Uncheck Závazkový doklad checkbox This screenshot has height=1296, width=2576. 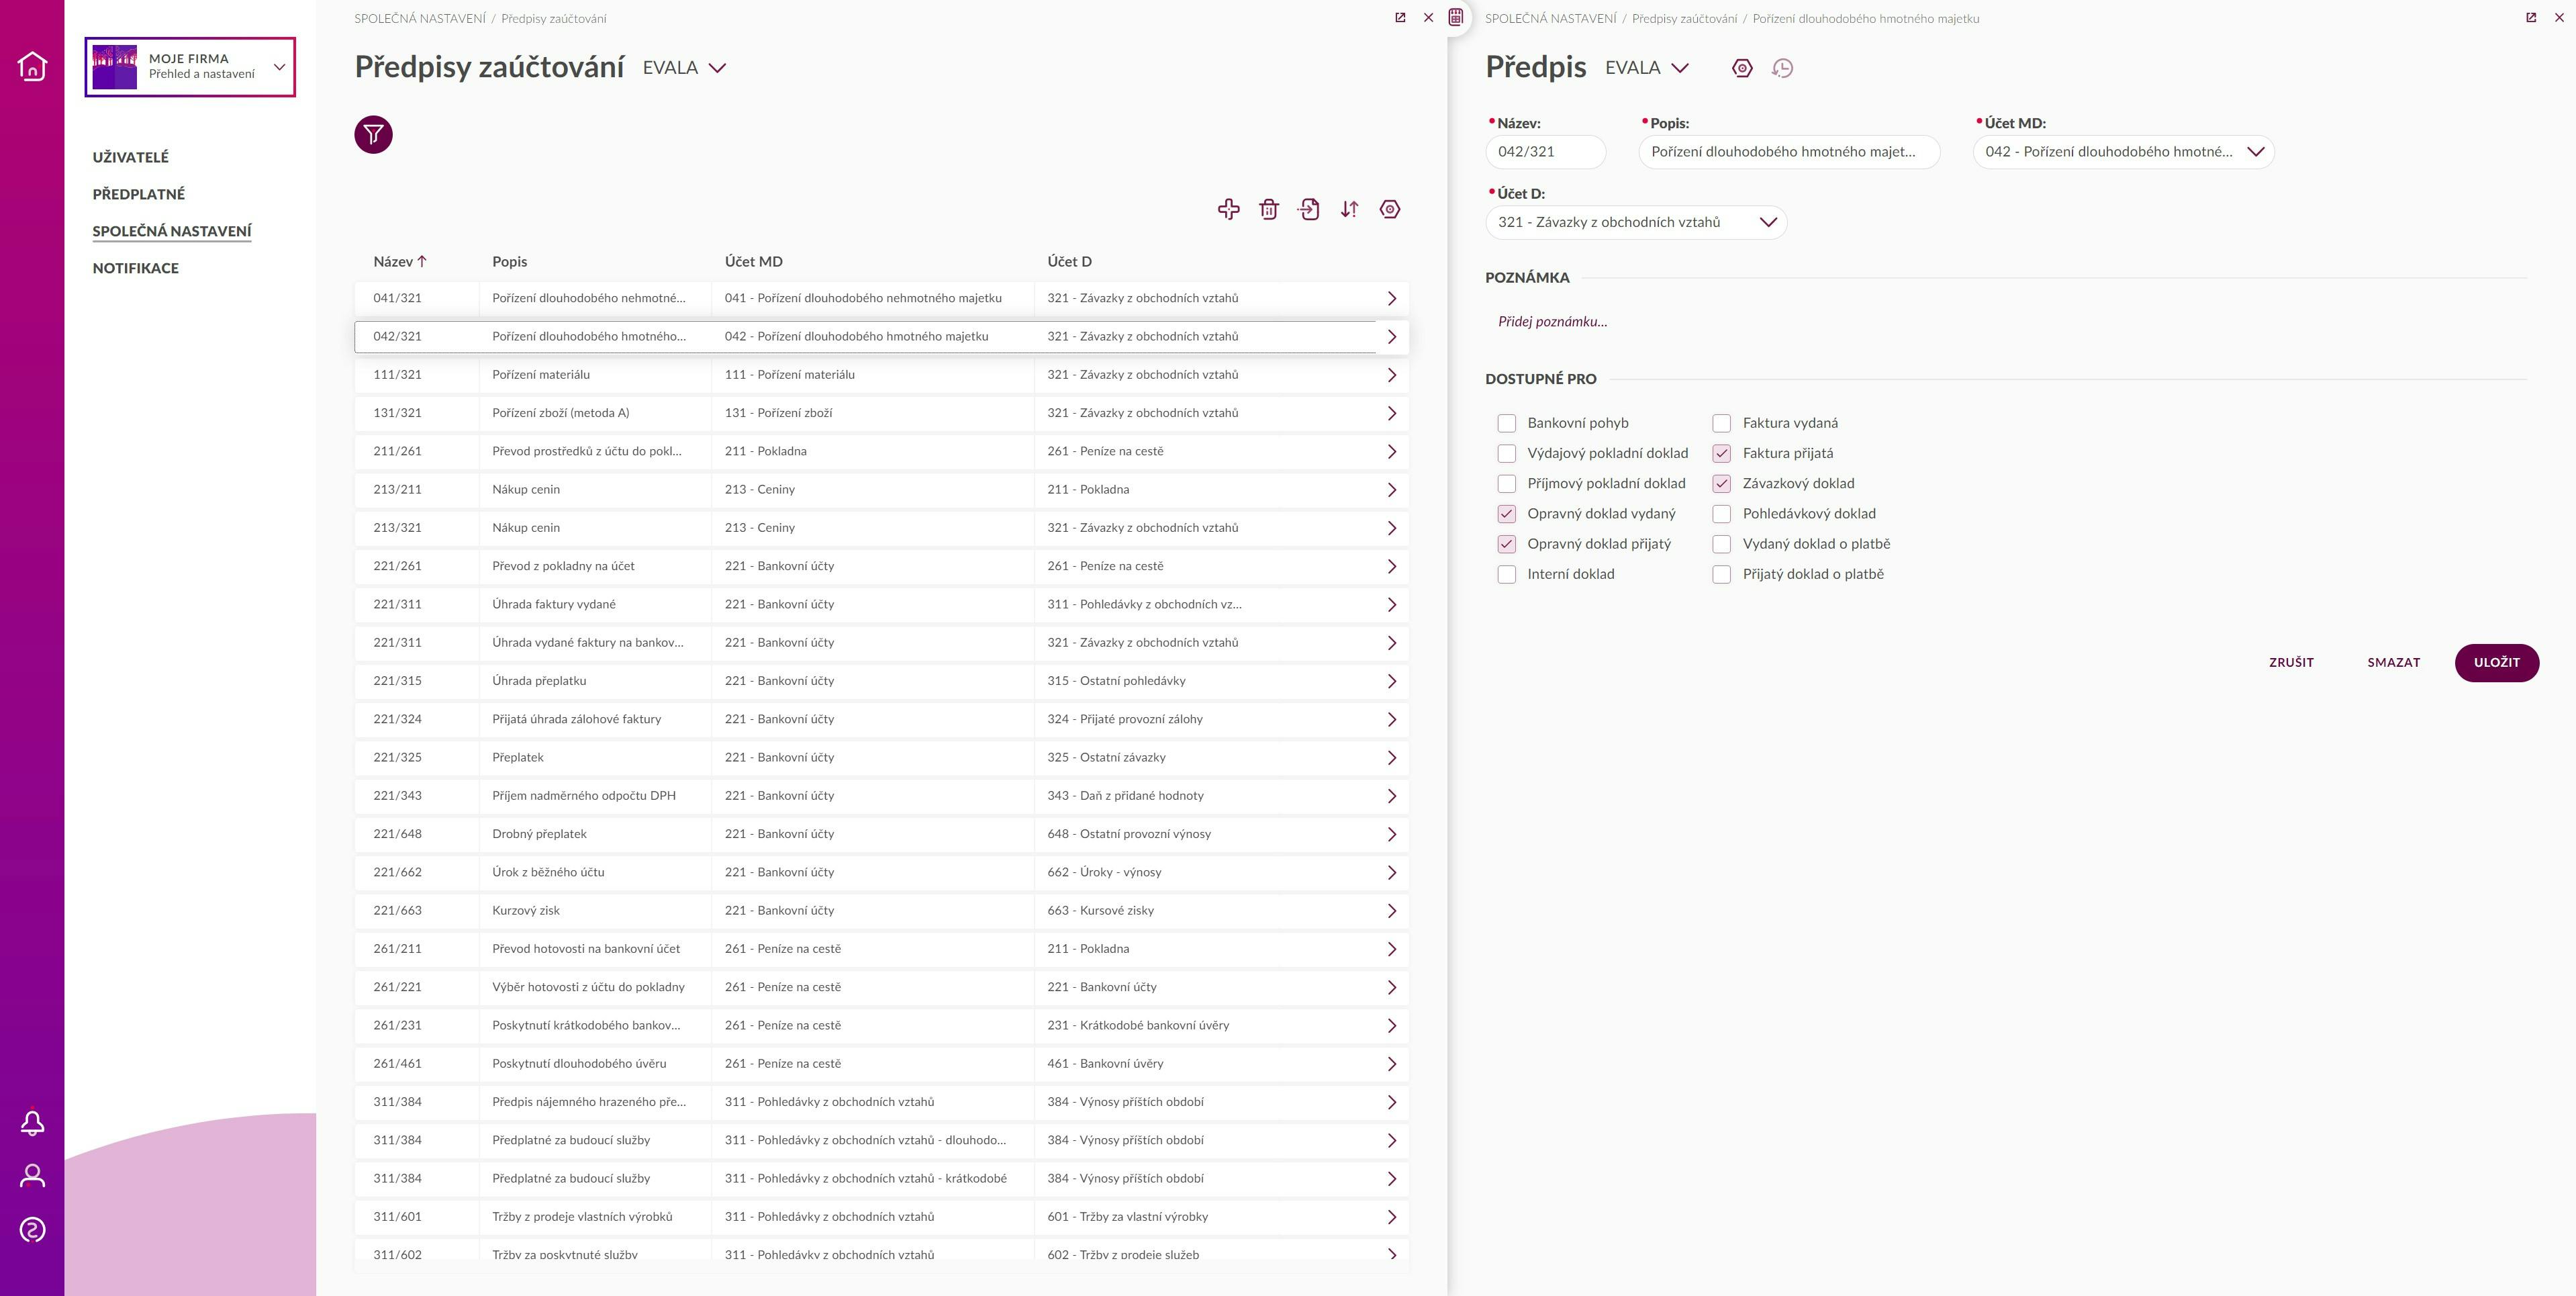1721,484
